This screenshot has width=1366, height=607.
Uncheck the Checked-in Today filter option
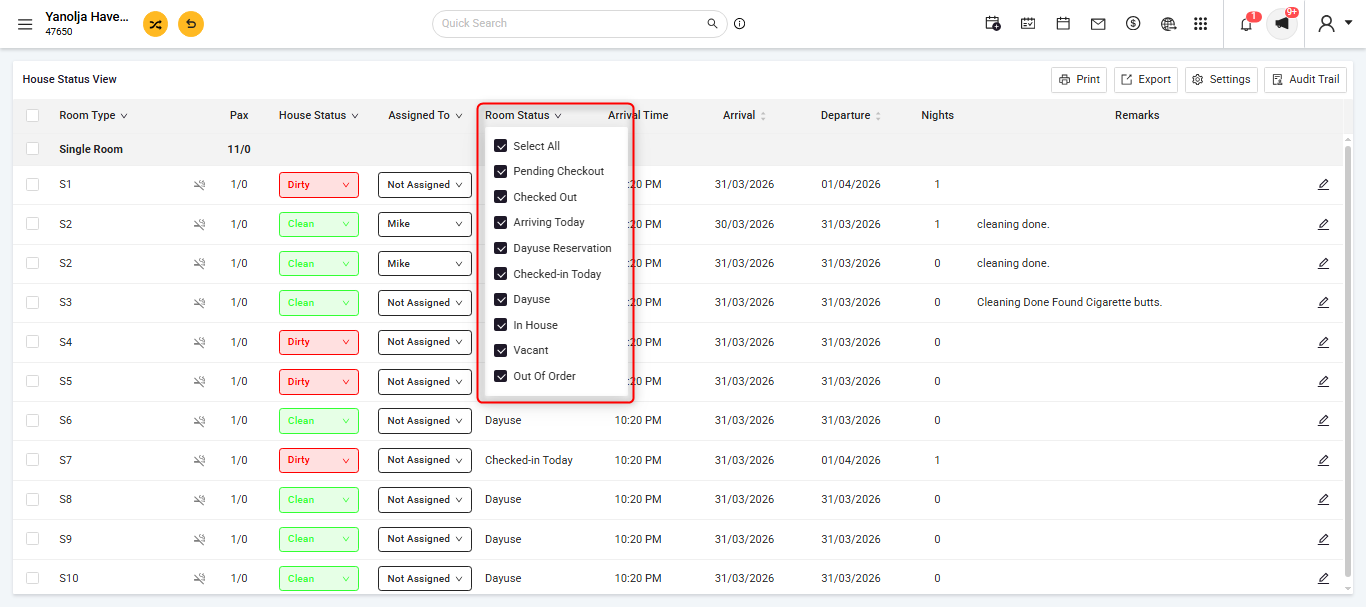(x=501, y=274)
